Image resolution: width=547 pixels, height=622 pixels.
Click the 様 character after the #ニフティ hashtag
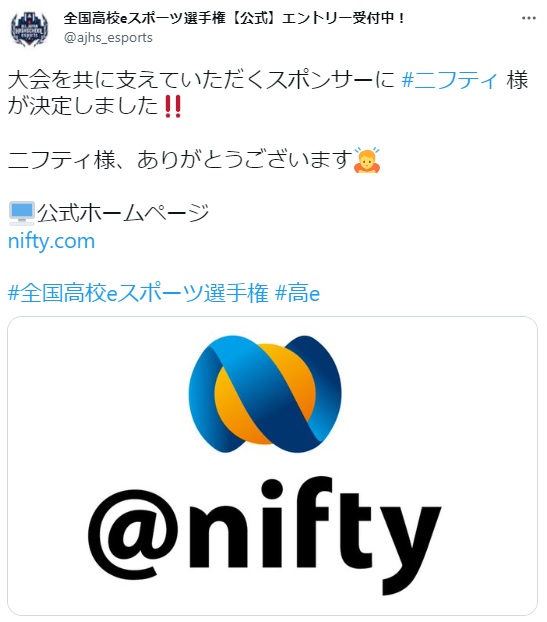tap(517, 80)
